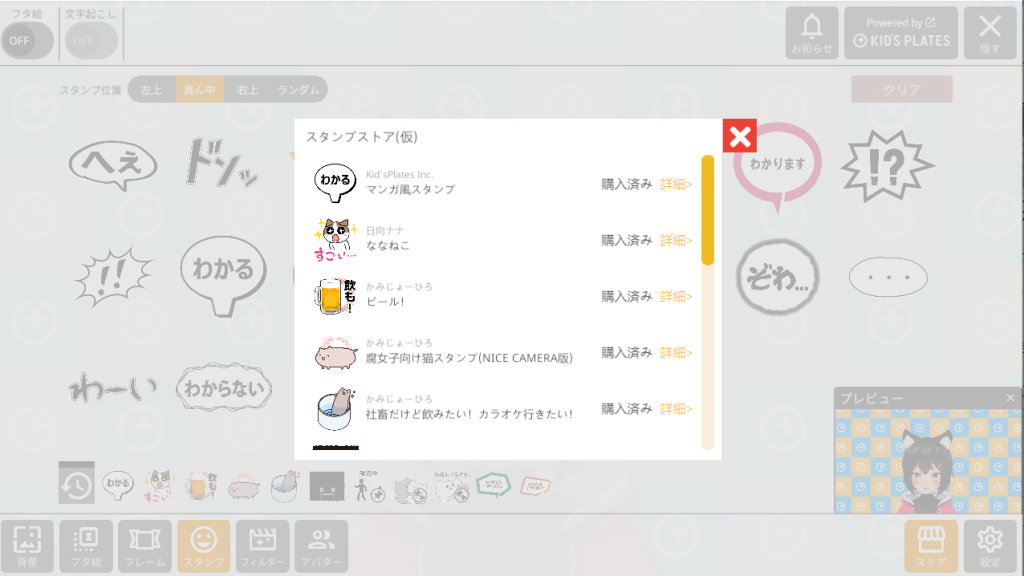Set stamp position to ランダム
1024x576 pixels.
(x=298, y=89)
